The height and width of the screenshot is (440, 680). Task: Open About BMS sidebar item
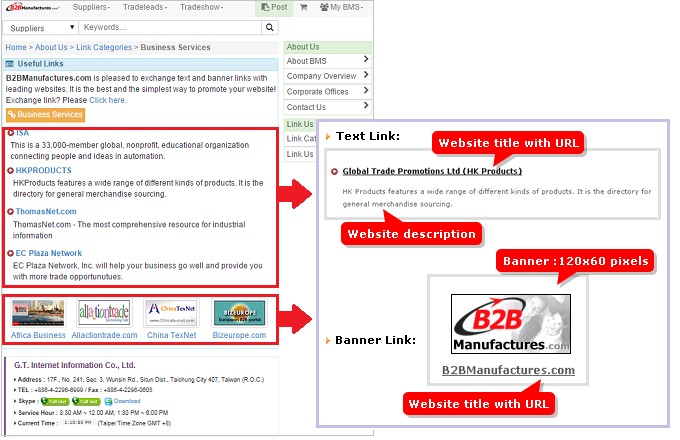point(327,61)
